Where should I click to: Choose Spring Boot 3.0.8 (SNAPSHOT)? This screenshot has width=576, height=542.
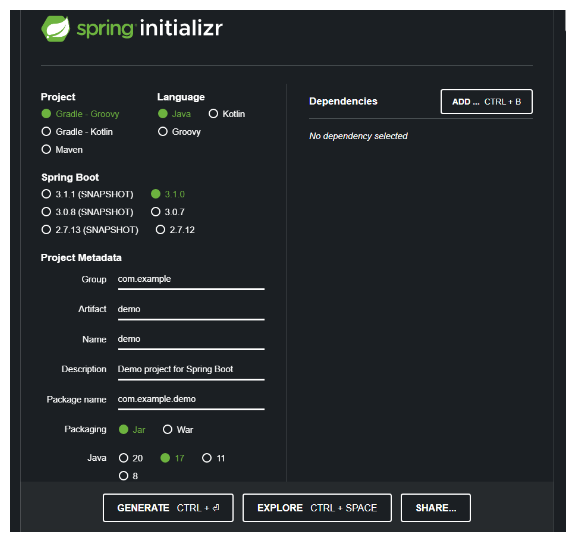[87, 212]
